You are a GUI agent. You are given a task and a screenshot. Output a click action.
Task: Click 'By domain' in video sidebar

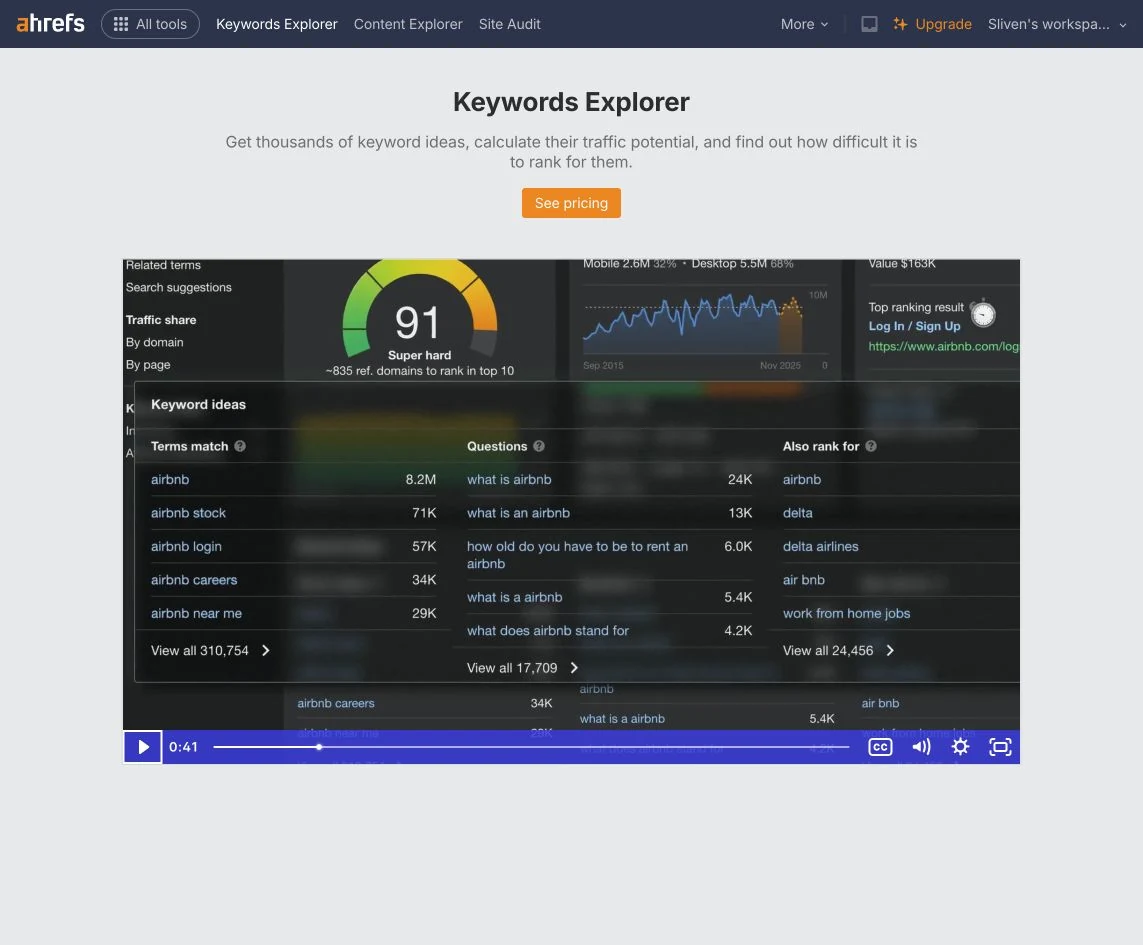pyautogui.click(x=155, y=342)
